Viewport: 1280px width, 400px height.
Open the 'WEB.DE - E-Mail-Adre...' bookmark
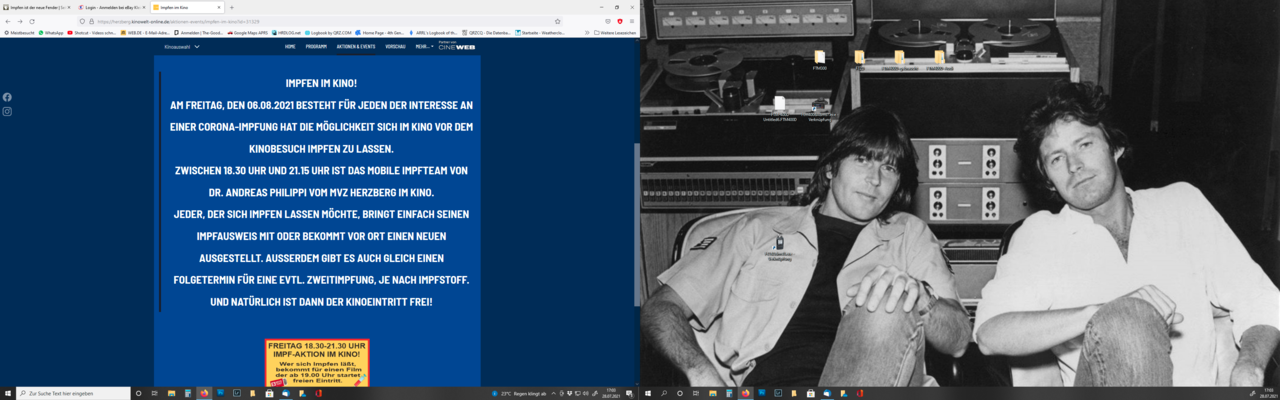pyautogui.click(x=144, y=32)
